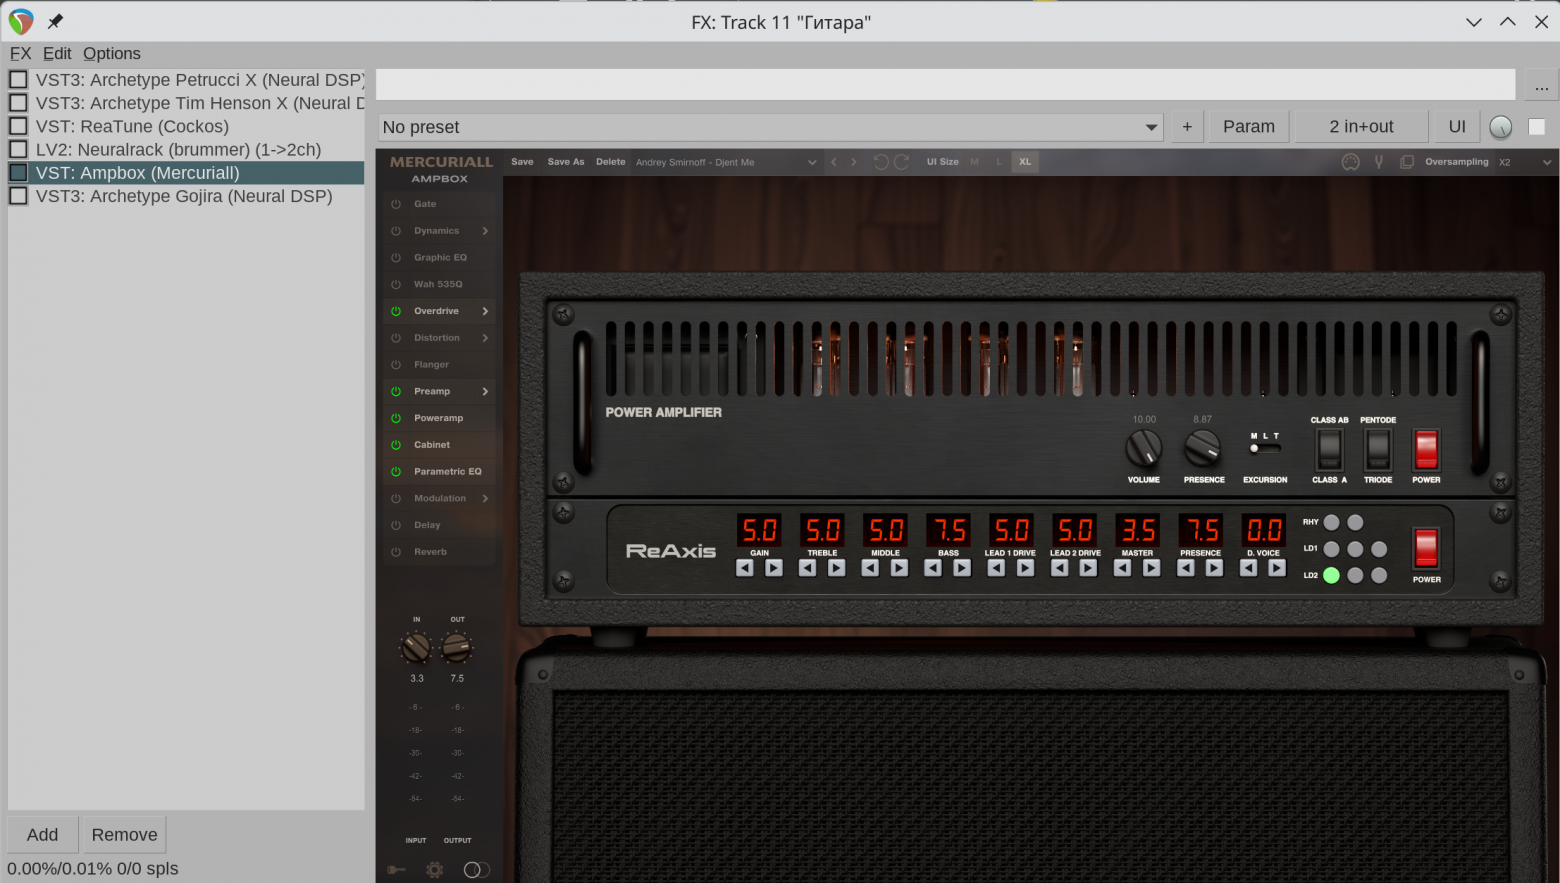Toggle the FX bypass checkbox beside wet knob
1560x883 pixels.
click(x=1537, y=127)
